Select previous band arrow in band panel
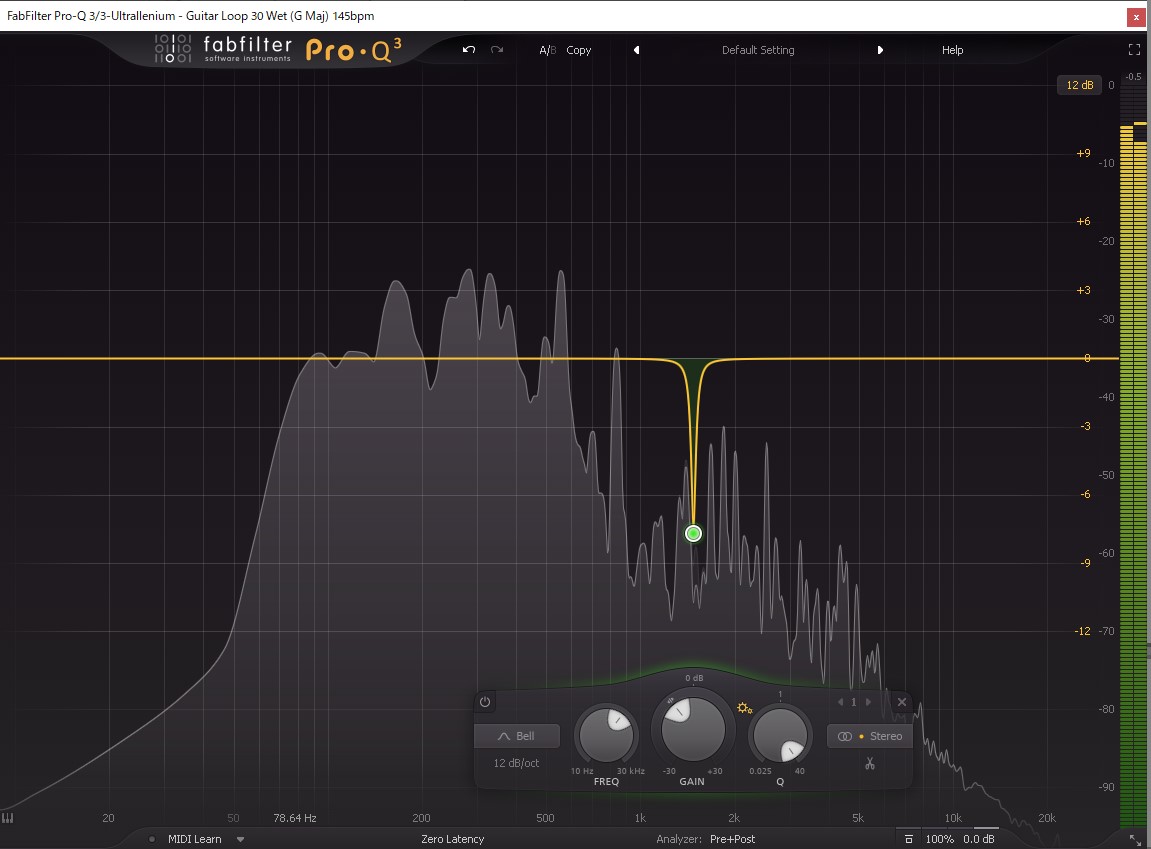1151x849 pixels. tap(840, 702)
